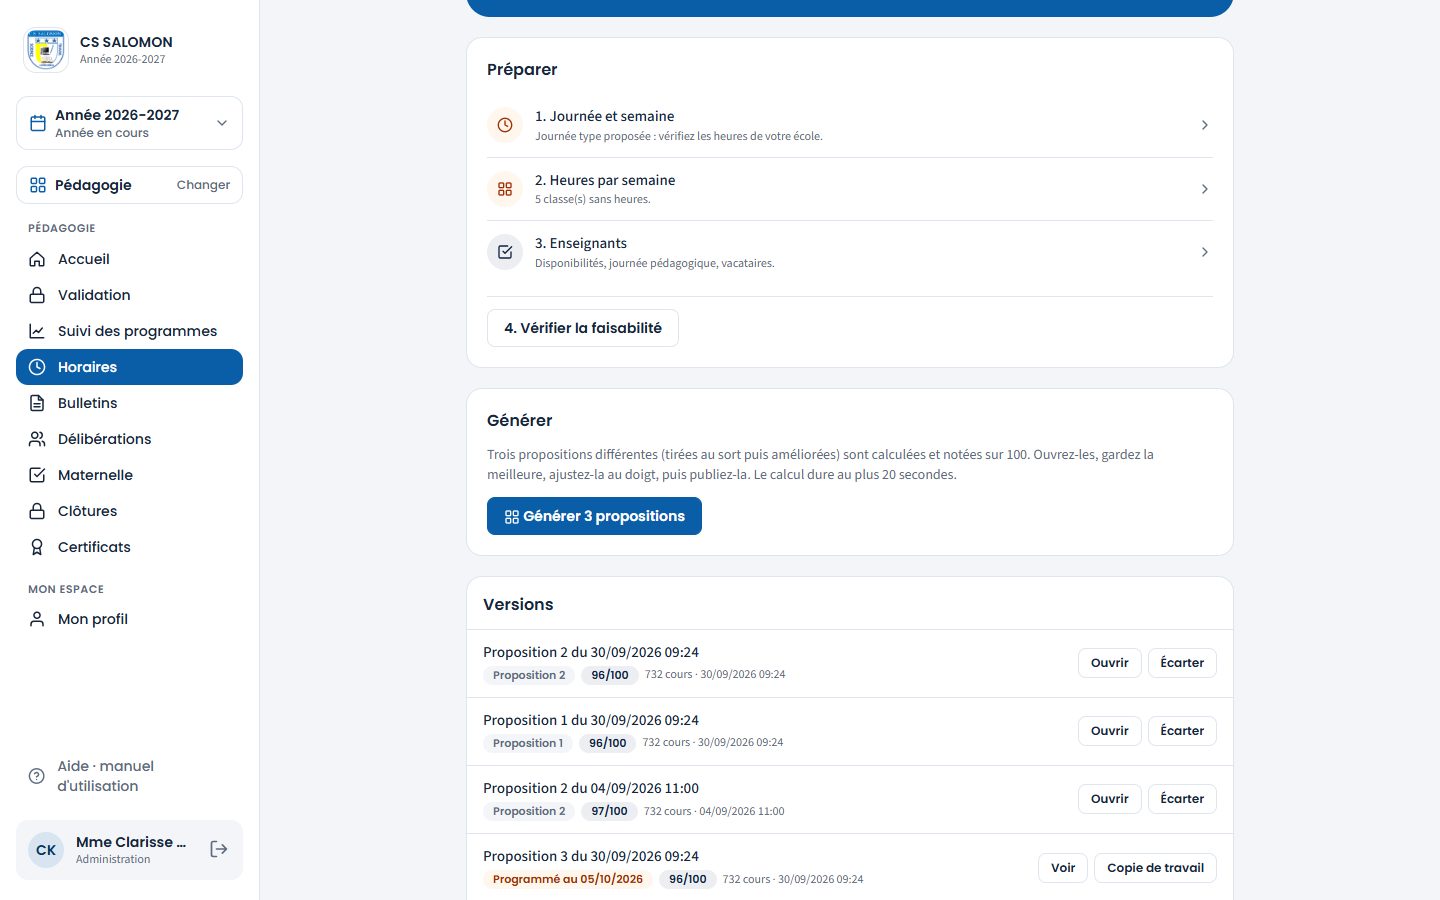Click the 97/100 score badge
Viewport: 1440px width, 900px height.
(x=609, y=811)
